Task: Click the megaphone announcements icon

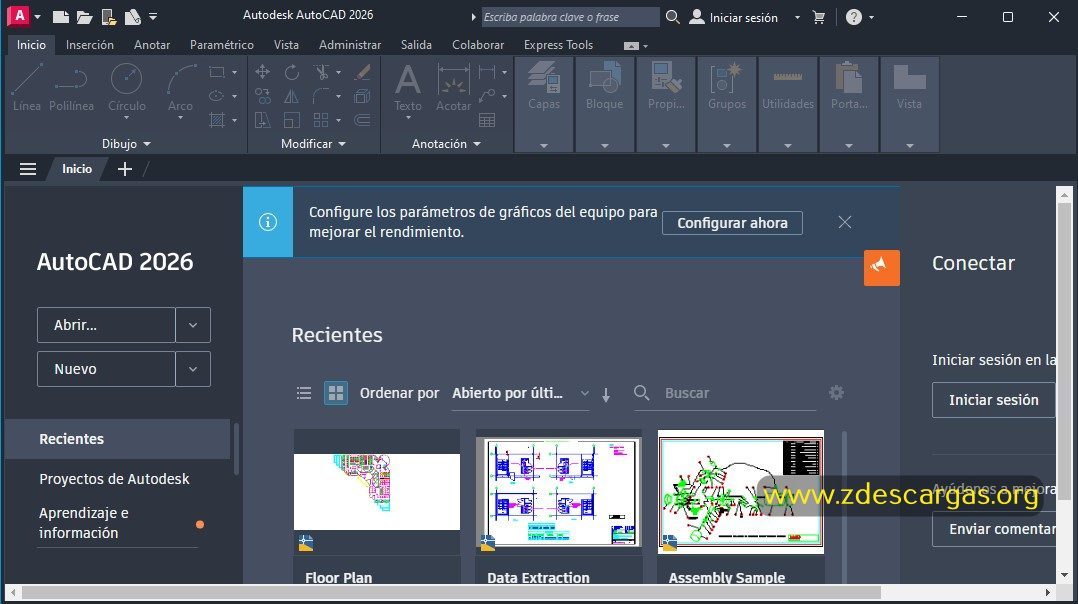Action: click(881, 267)
